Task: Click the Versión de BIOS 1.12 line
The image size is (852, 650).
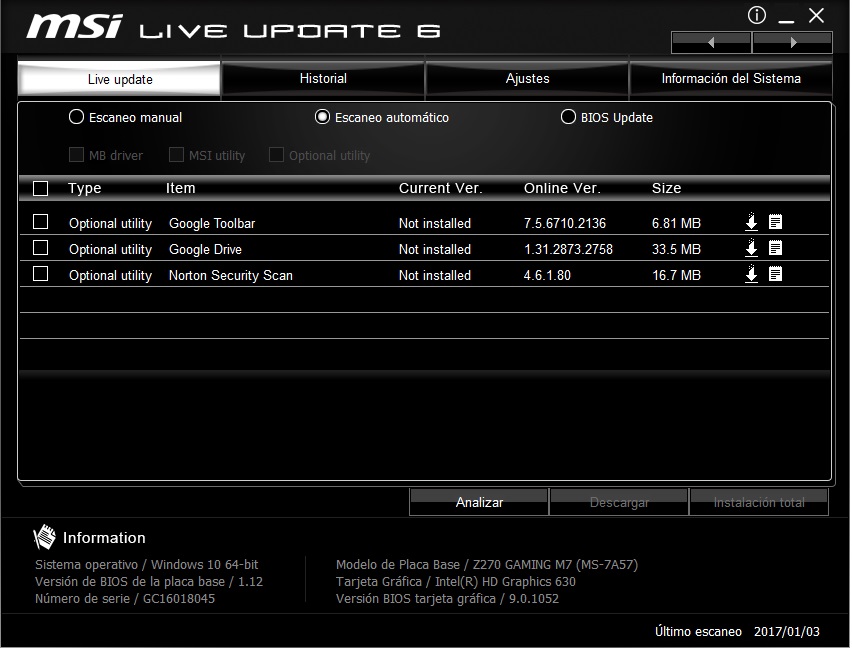Action: point(149,582)
